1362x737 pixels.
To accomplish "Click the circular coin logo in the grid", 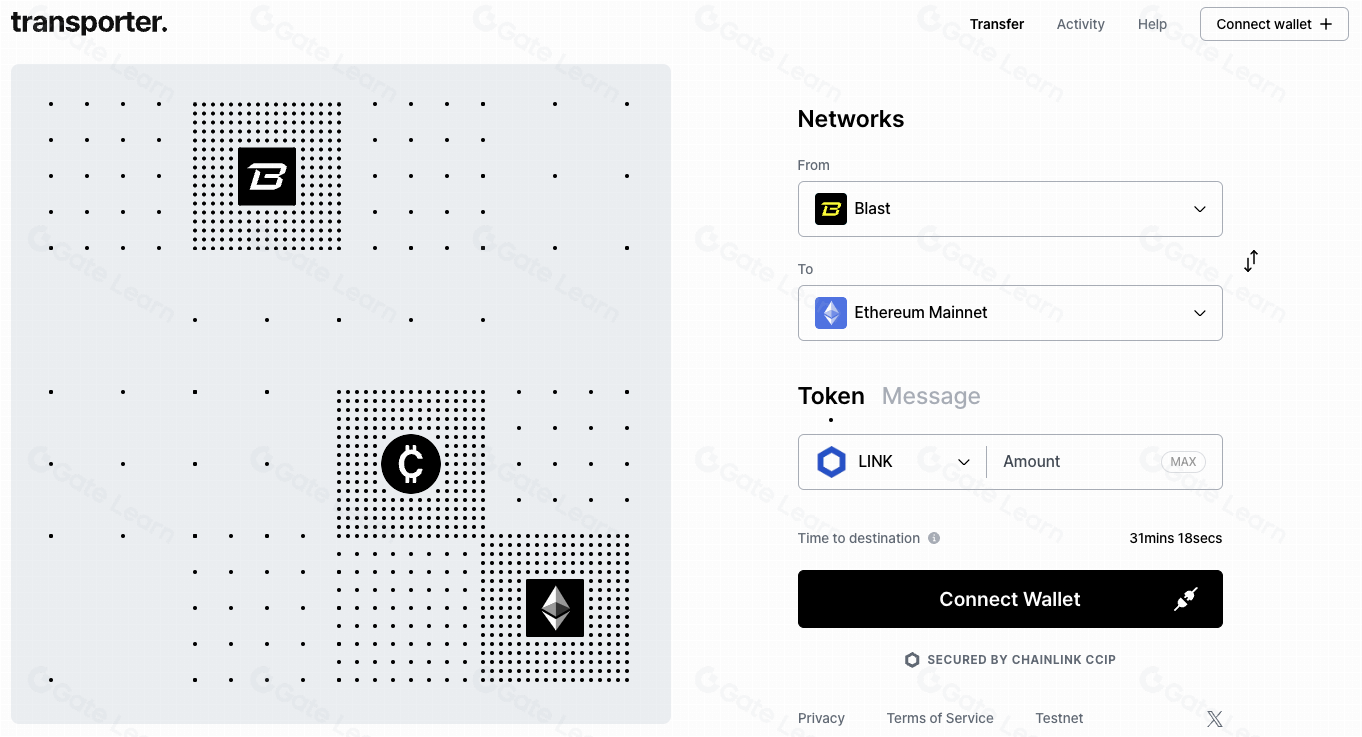I will pyautogui.click(x=411, y=464).
